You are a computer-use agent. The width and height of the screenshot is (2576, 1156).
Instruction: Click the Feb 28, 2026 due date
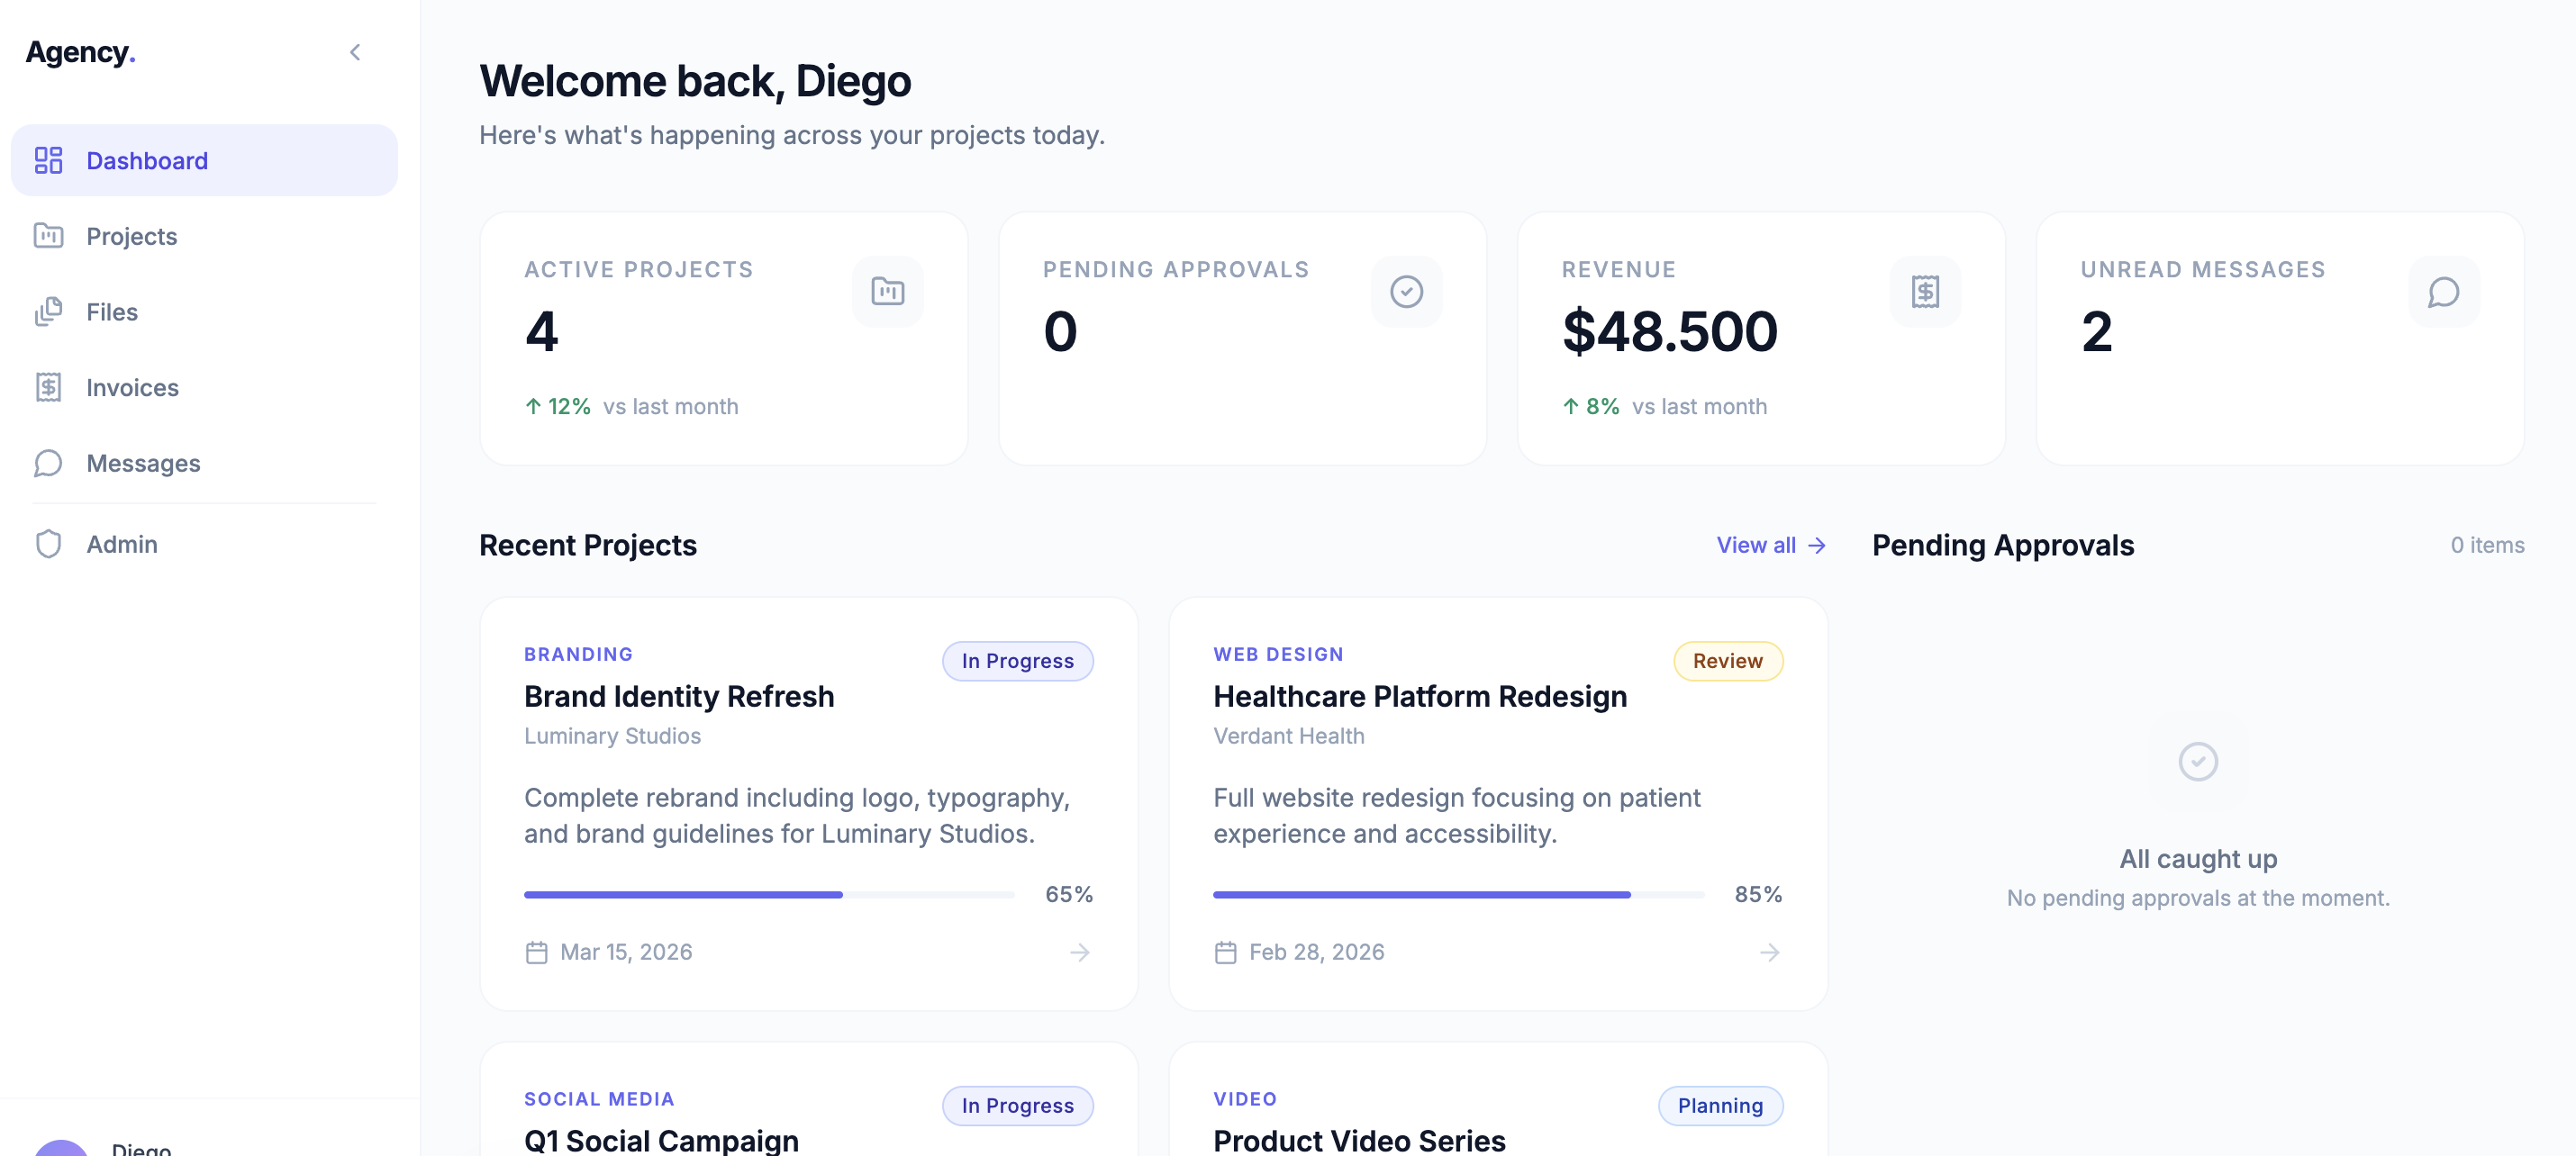tap(1316, 952)
